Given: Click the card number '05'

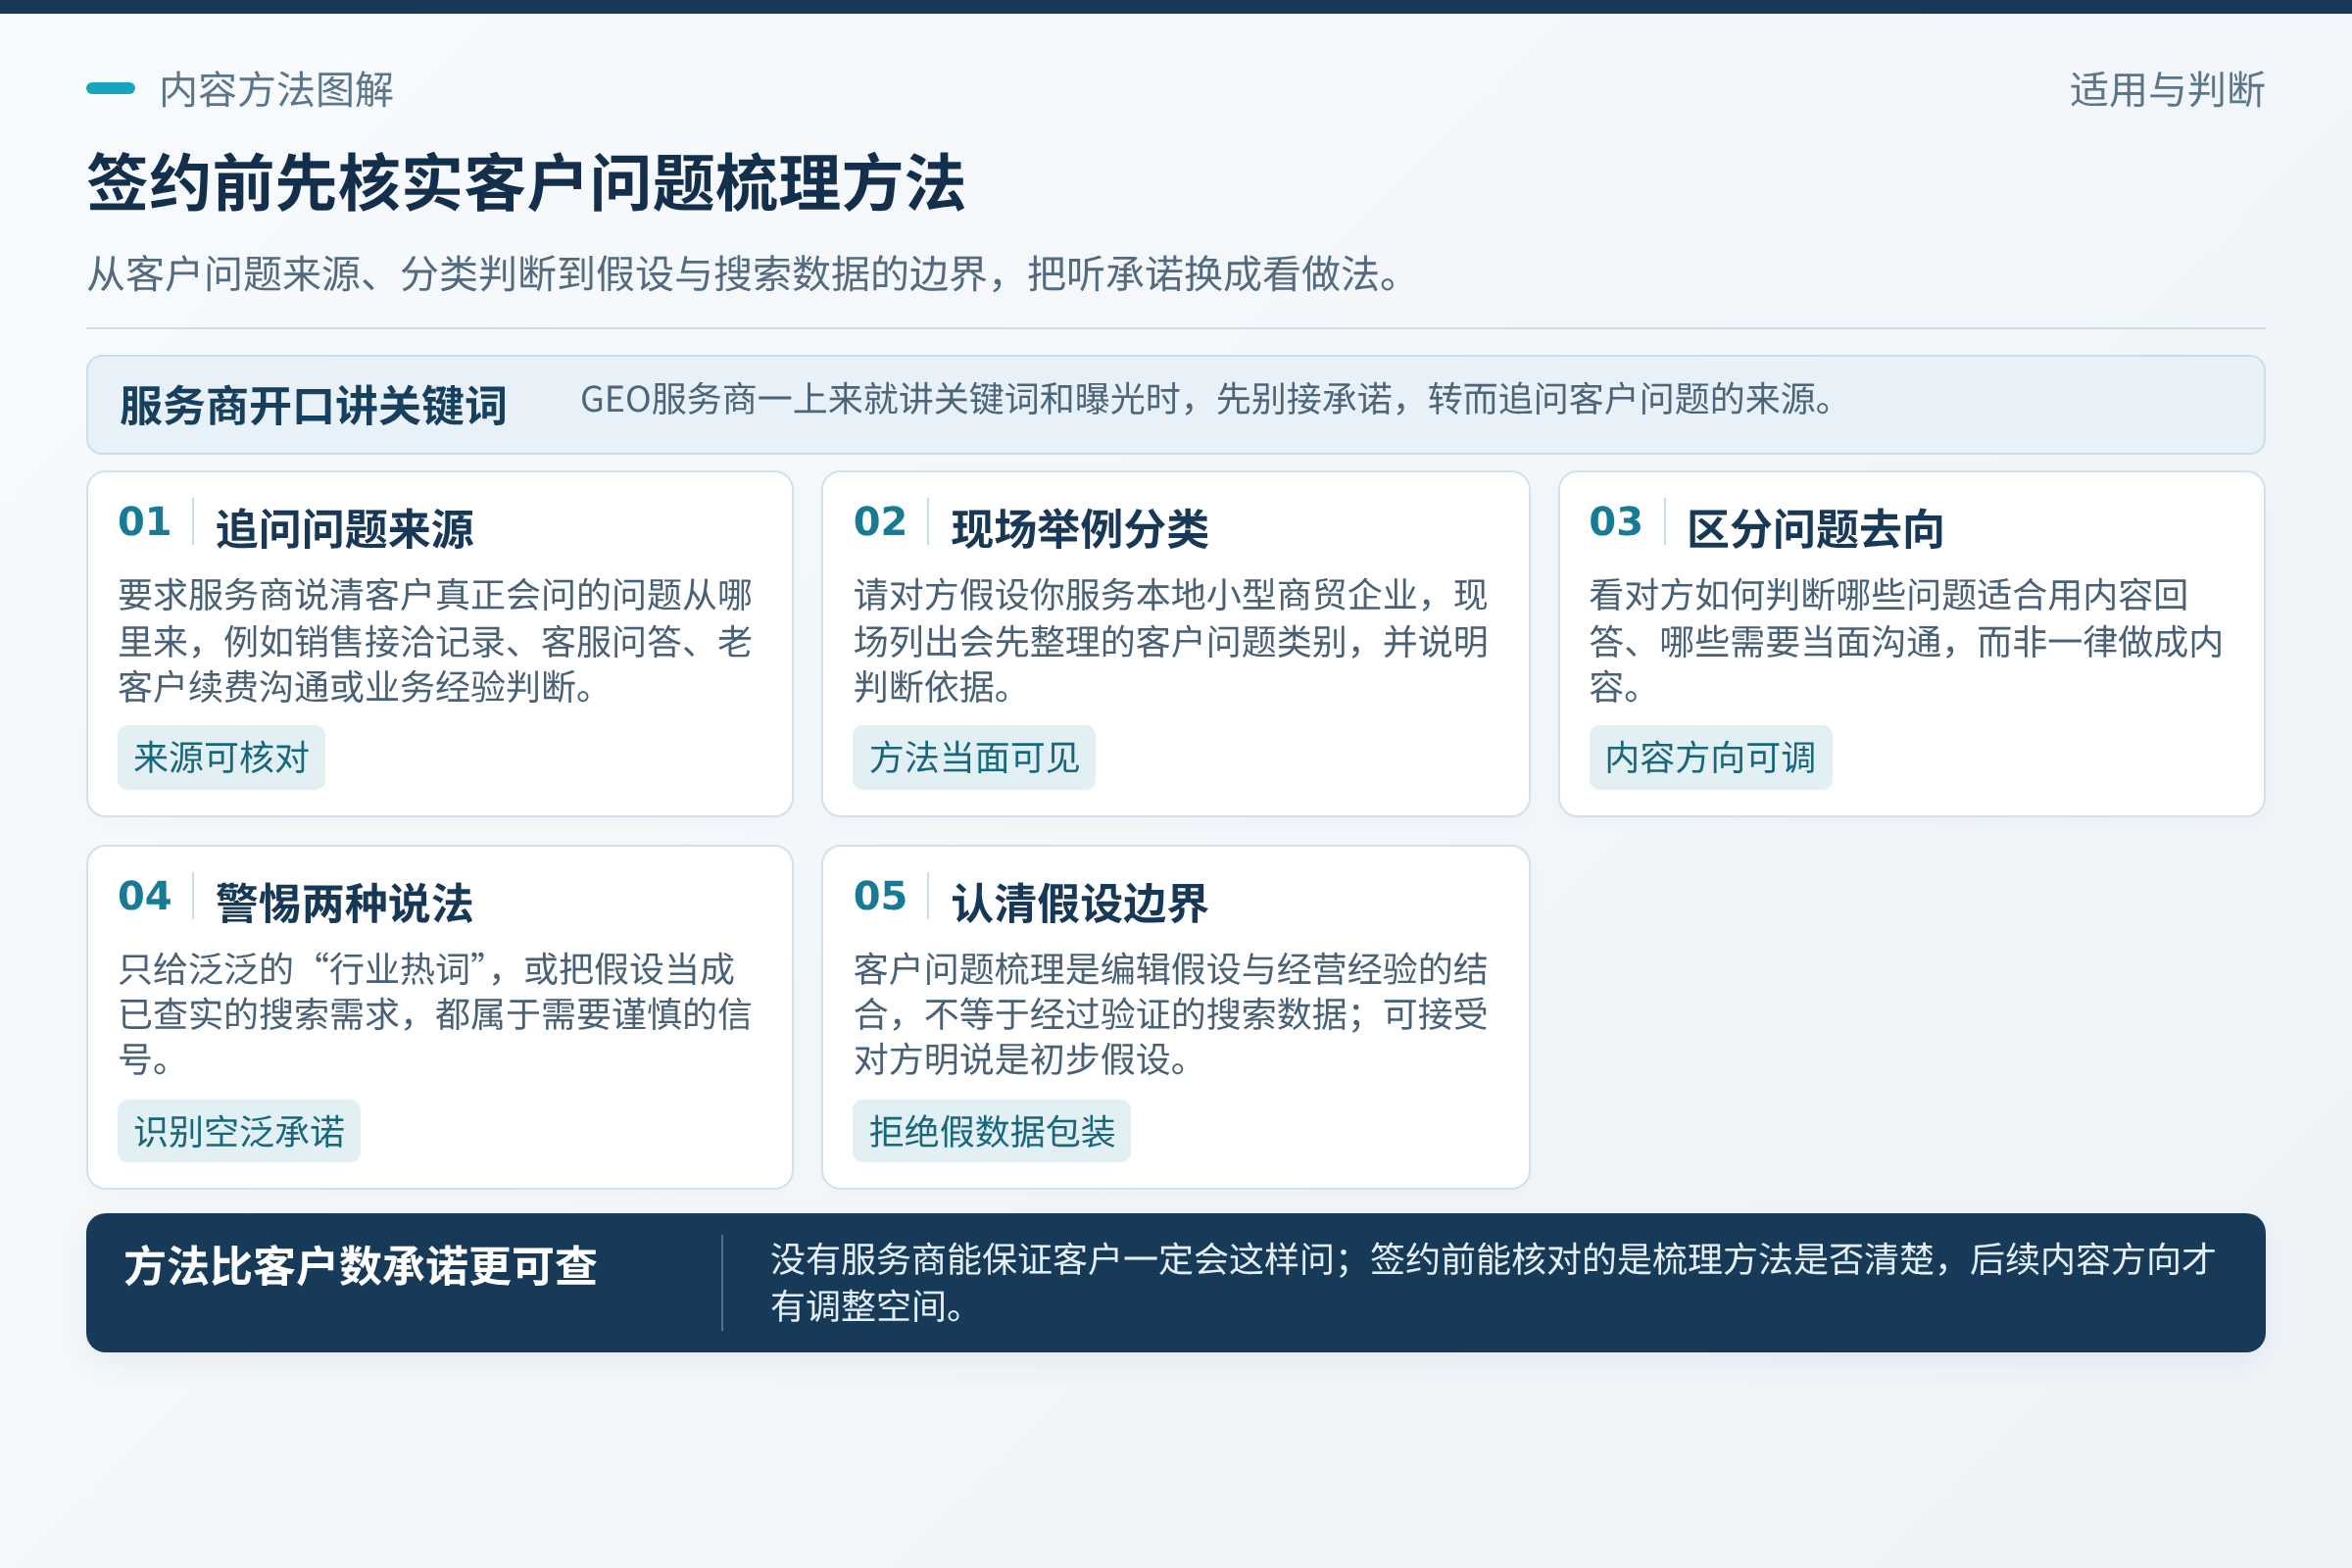Looking at the screenshot, I should (x=880, y=896).
